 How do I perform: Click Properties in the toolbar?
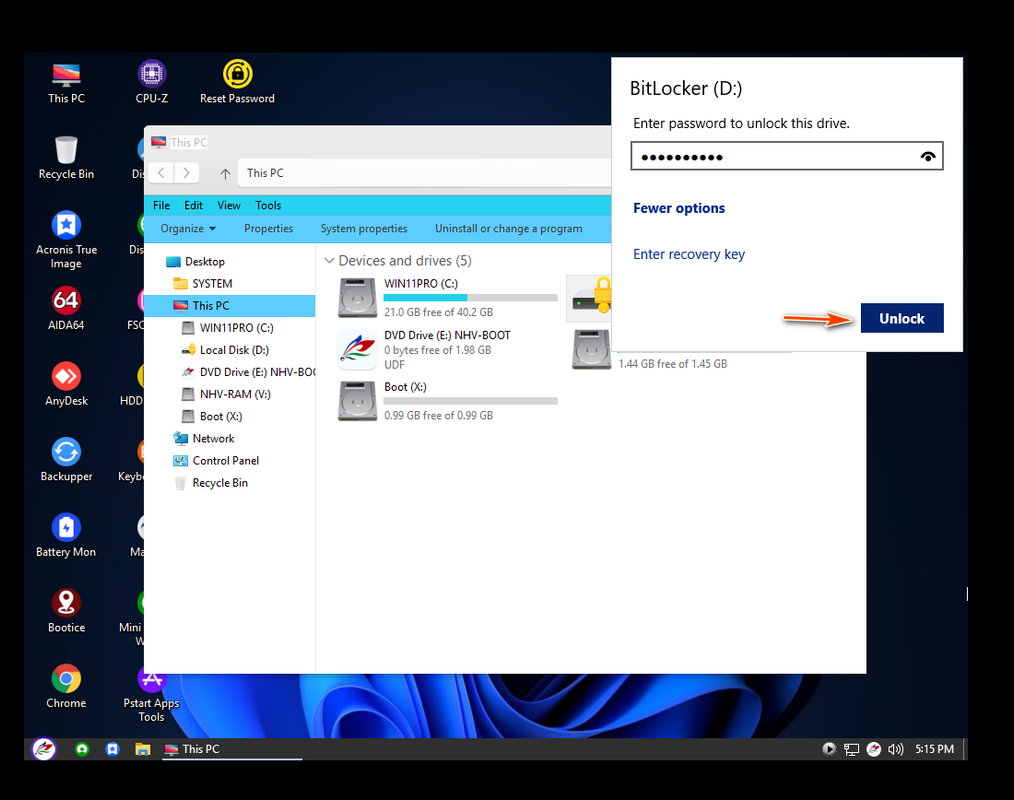268,228
